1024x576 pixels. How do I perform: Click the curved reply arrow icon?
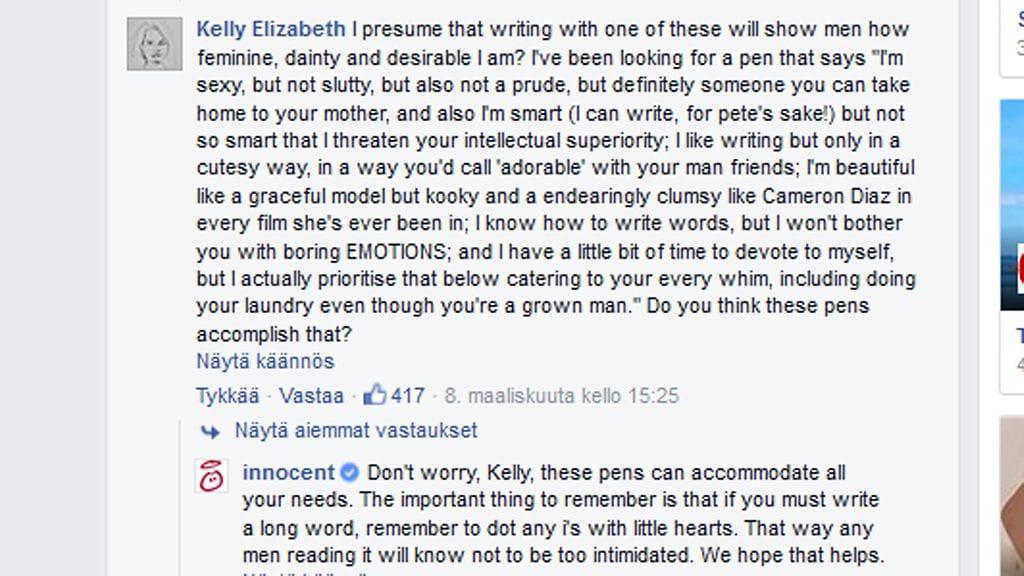pos(210,431)
